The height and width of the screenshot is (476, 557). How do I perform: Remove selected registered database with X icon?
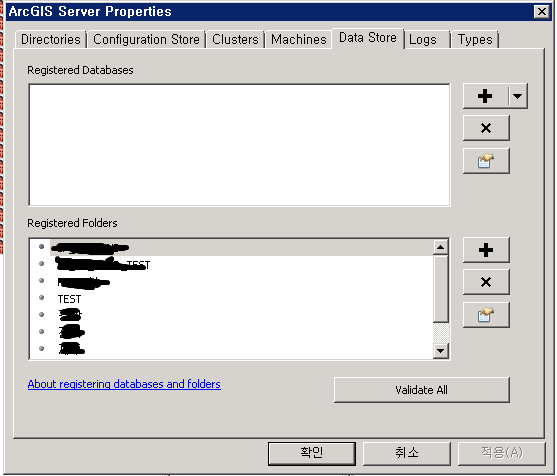point(486,128)
